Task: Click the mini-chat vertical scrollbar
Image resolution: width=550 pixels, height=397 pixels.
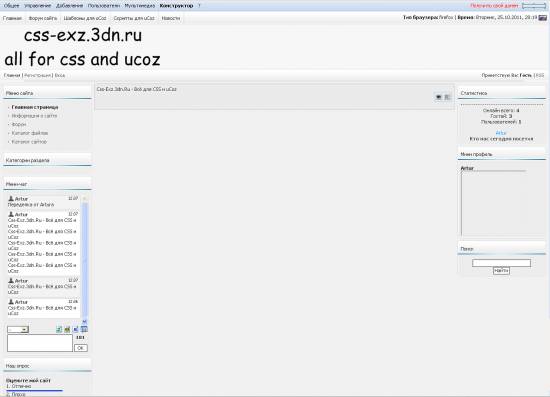Action: pyautogui.click(x=85, y=259)
